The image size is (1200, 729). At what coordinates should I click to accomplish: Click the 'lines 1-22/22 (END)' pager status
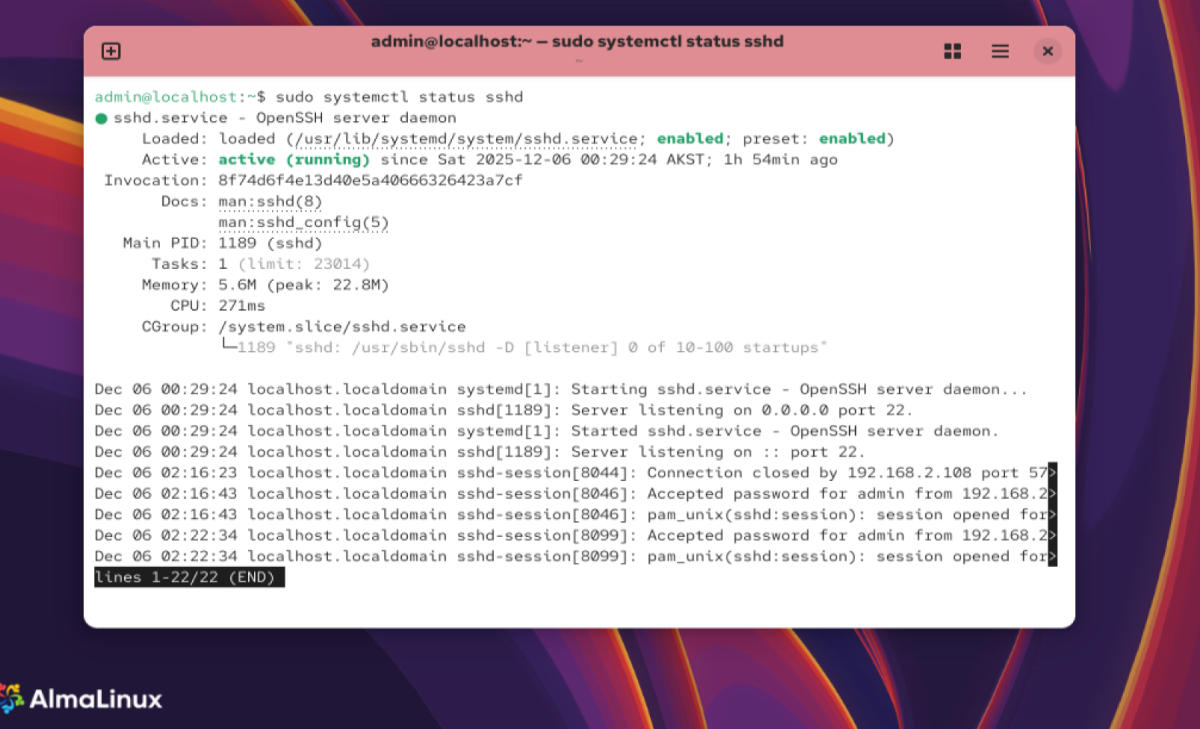(189, 578)
